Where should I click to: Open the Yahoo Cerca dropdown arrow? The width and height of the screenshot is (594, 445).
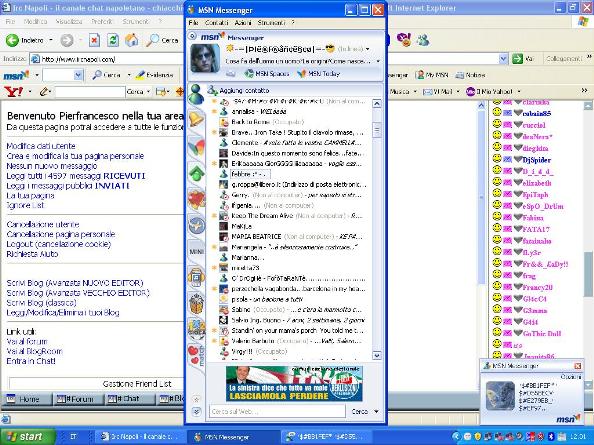tap(148, 92)
